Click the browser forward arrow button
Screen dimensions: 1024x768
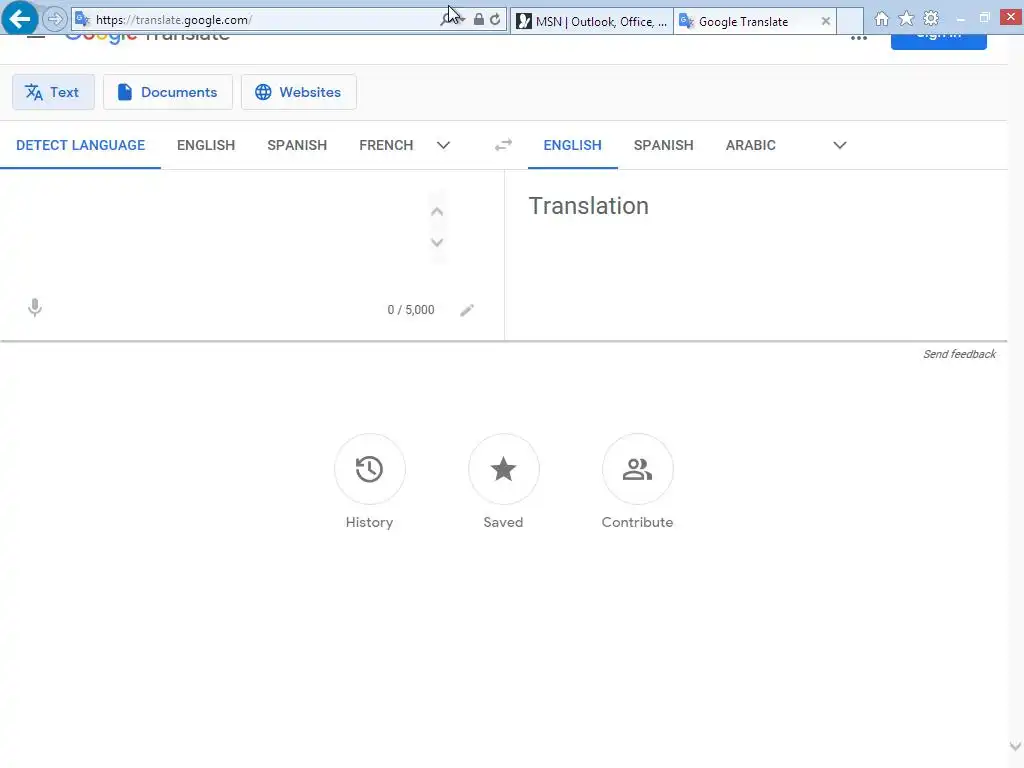tap(55, 20)
